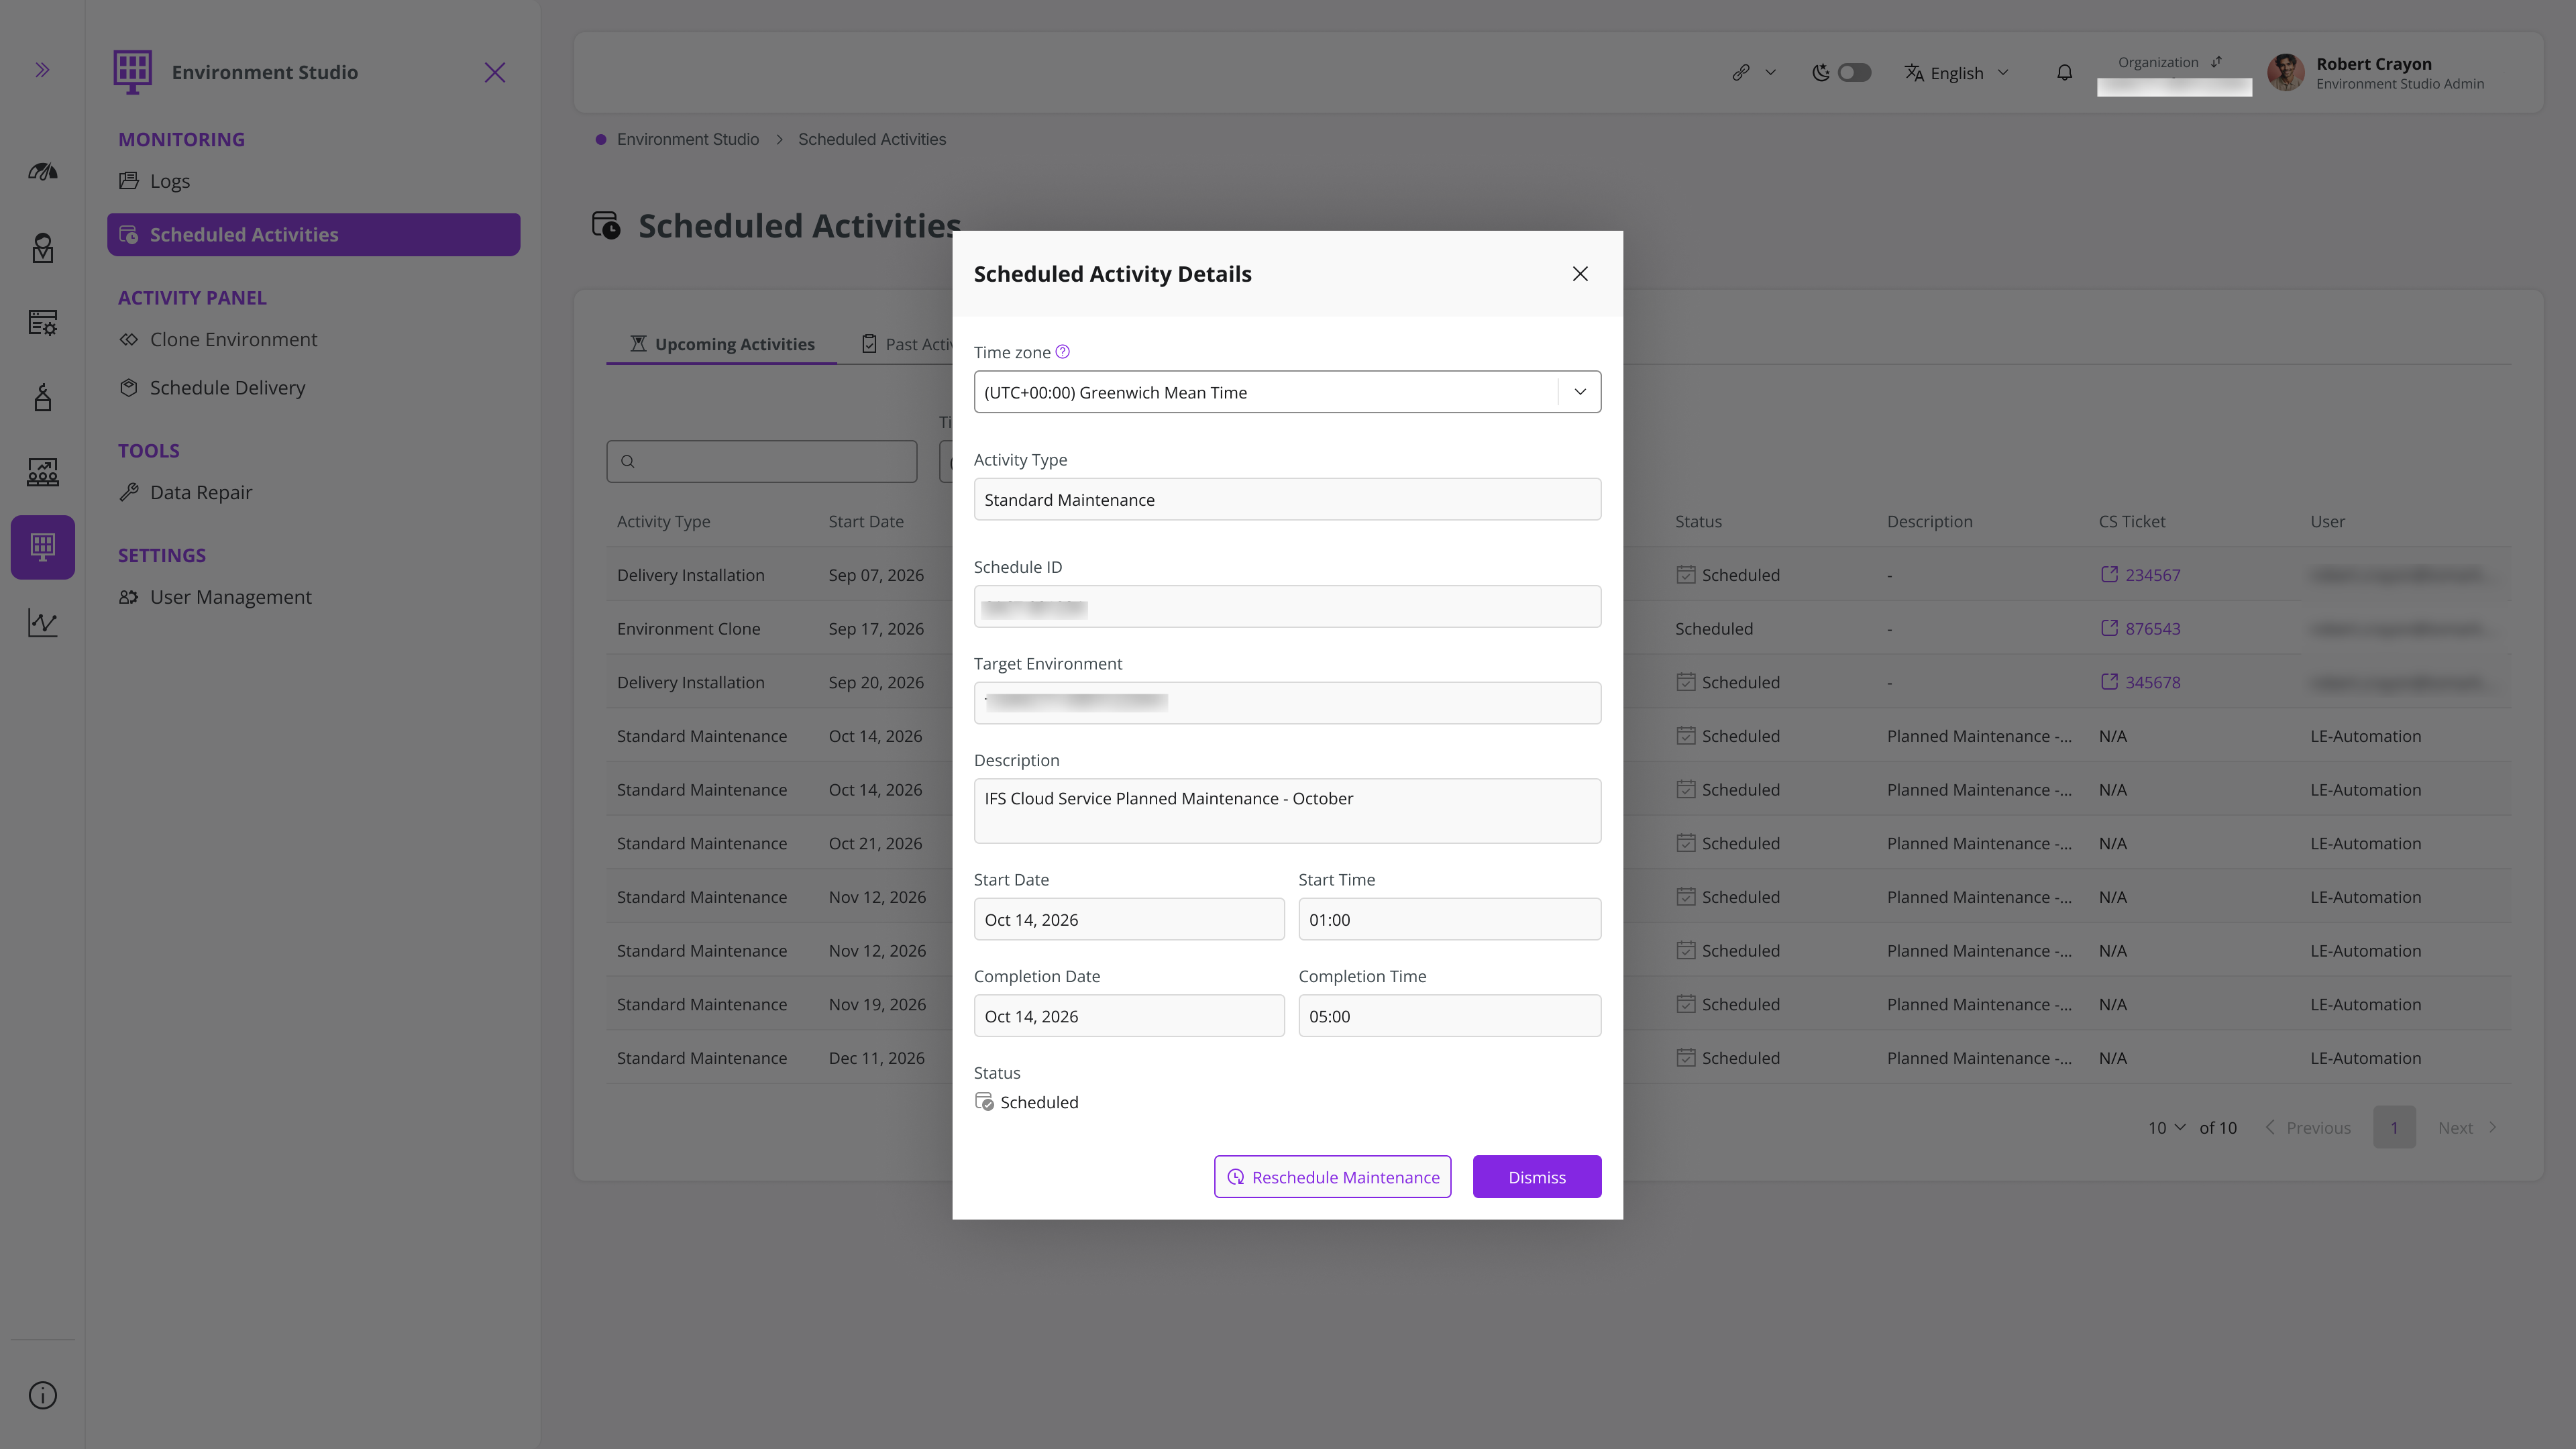Open the line chart icon in rail
Image resolution: width=2576 pixels, height=1449 pixels.
pos(42,622)
